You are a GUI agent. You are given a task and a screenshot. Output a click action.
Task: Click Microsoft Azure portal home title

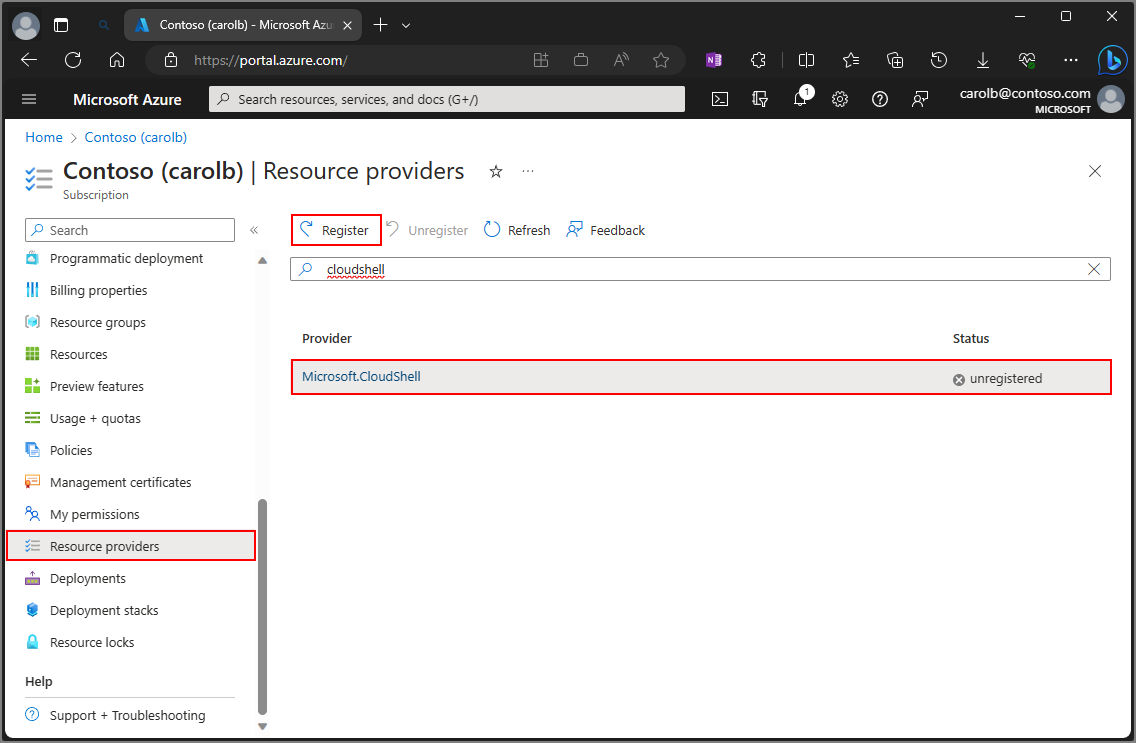tap(128, 99)
